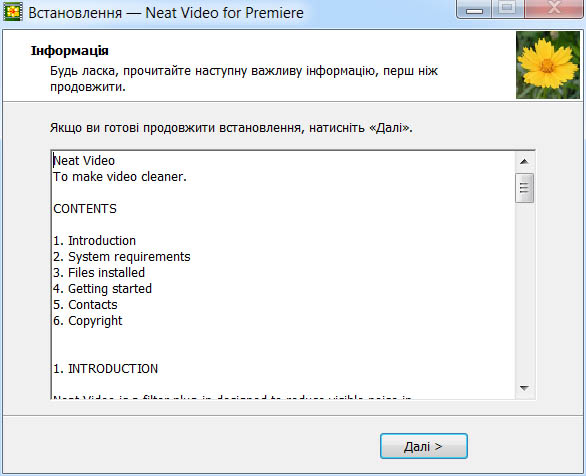The image size is (586, 476).
Task: Click the readme scrollbar thumb
Action: (524, 188)
